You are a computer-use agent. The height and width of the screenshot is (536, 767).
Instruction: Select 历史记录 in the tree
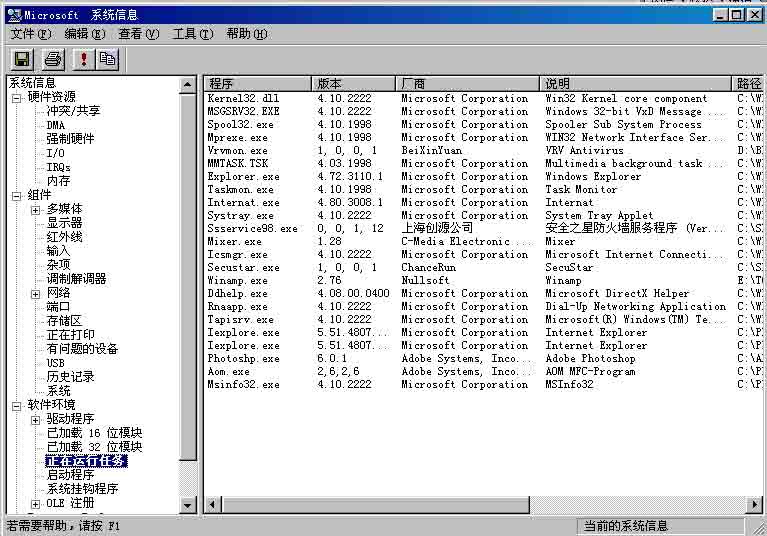(x=70, y=377)
